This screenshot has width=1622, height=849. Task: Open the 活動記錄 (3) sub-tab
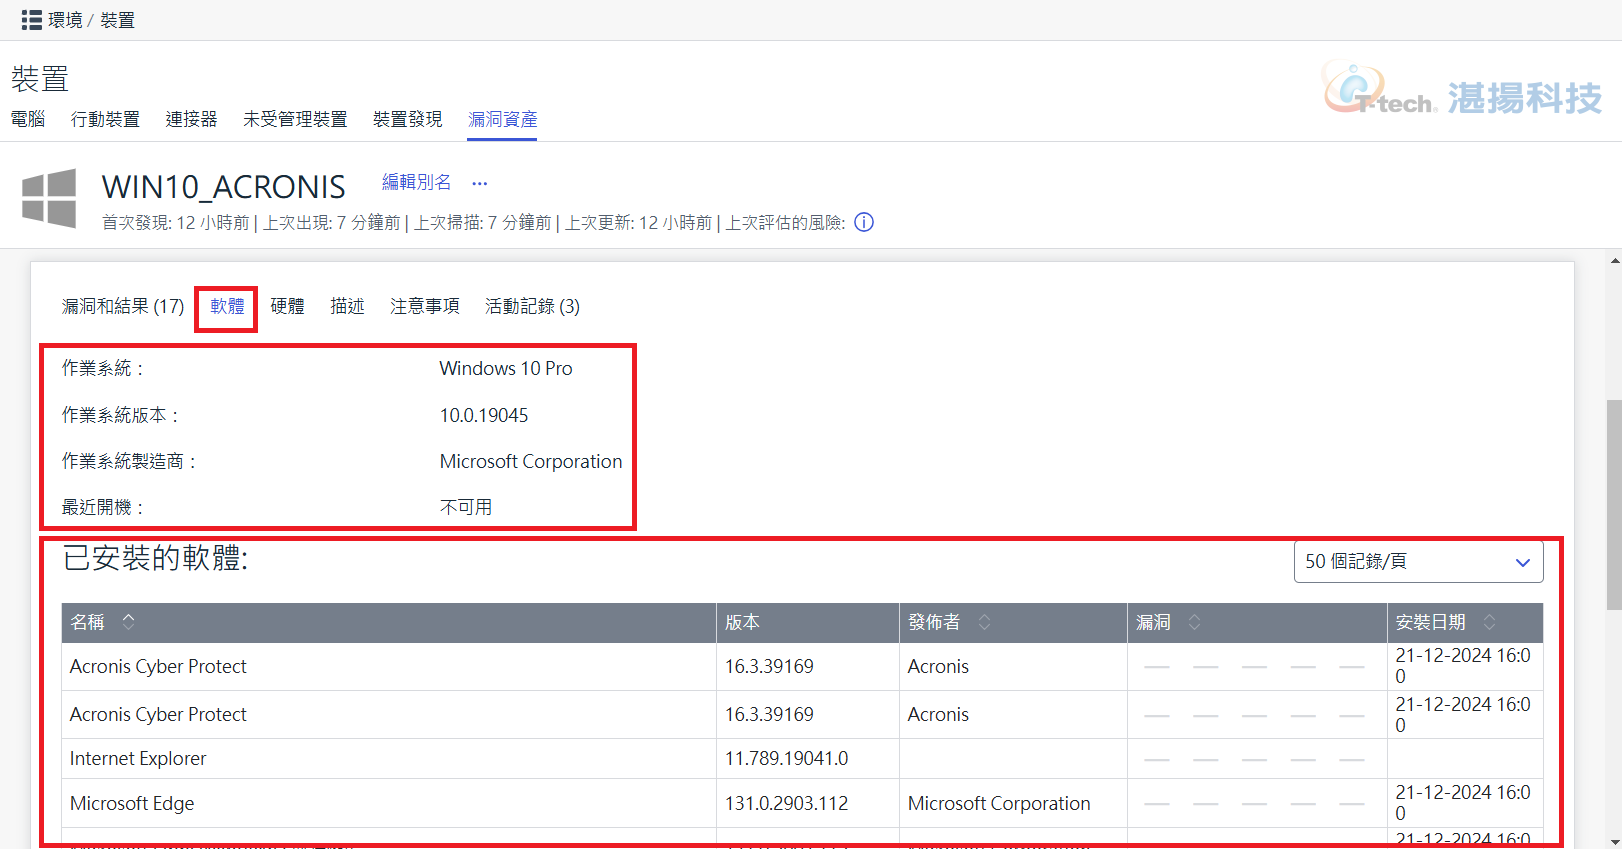tap(532, 306)
